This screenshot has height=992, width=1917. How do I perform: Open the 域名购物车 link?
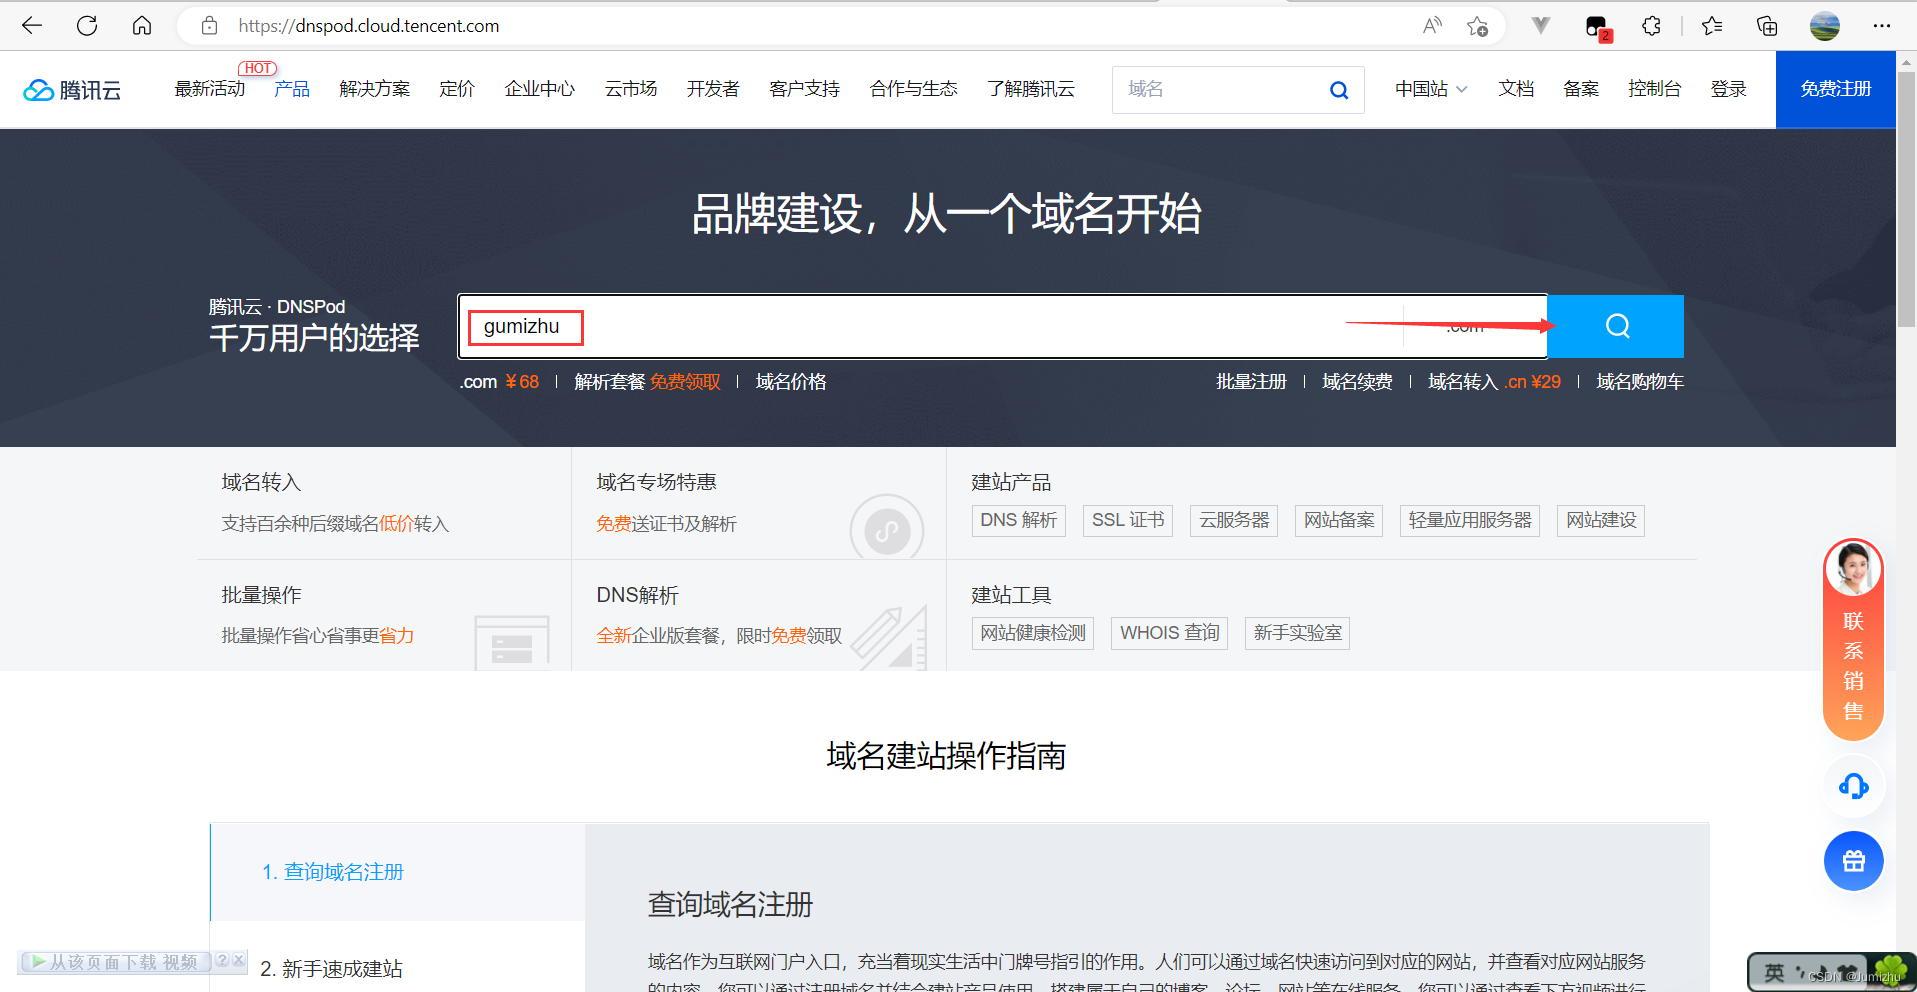(x=1640, y=382)
